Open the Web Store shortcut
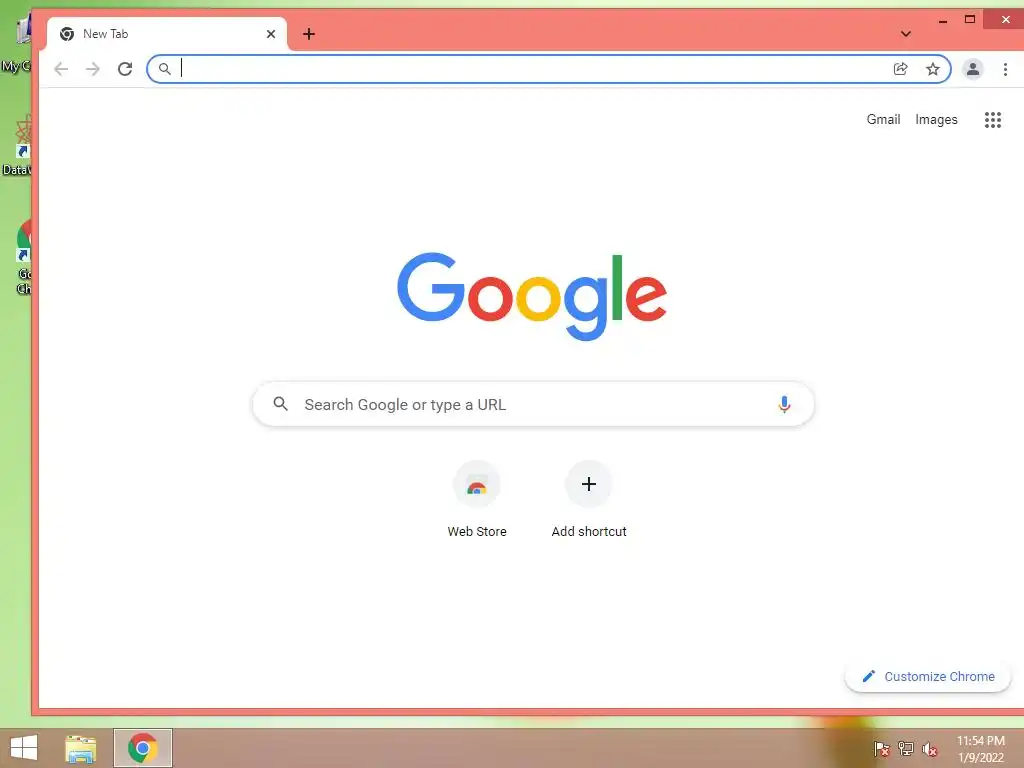Image resolution: width=1024 pixels, height=768 pixels. coord(477,500)
